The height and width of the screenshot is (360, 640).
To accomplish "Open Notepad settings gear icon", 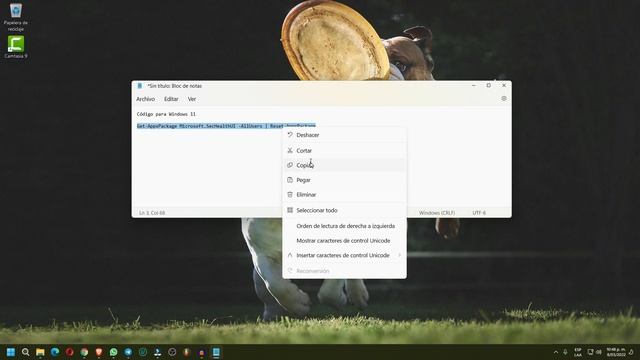I will (504, 99).
